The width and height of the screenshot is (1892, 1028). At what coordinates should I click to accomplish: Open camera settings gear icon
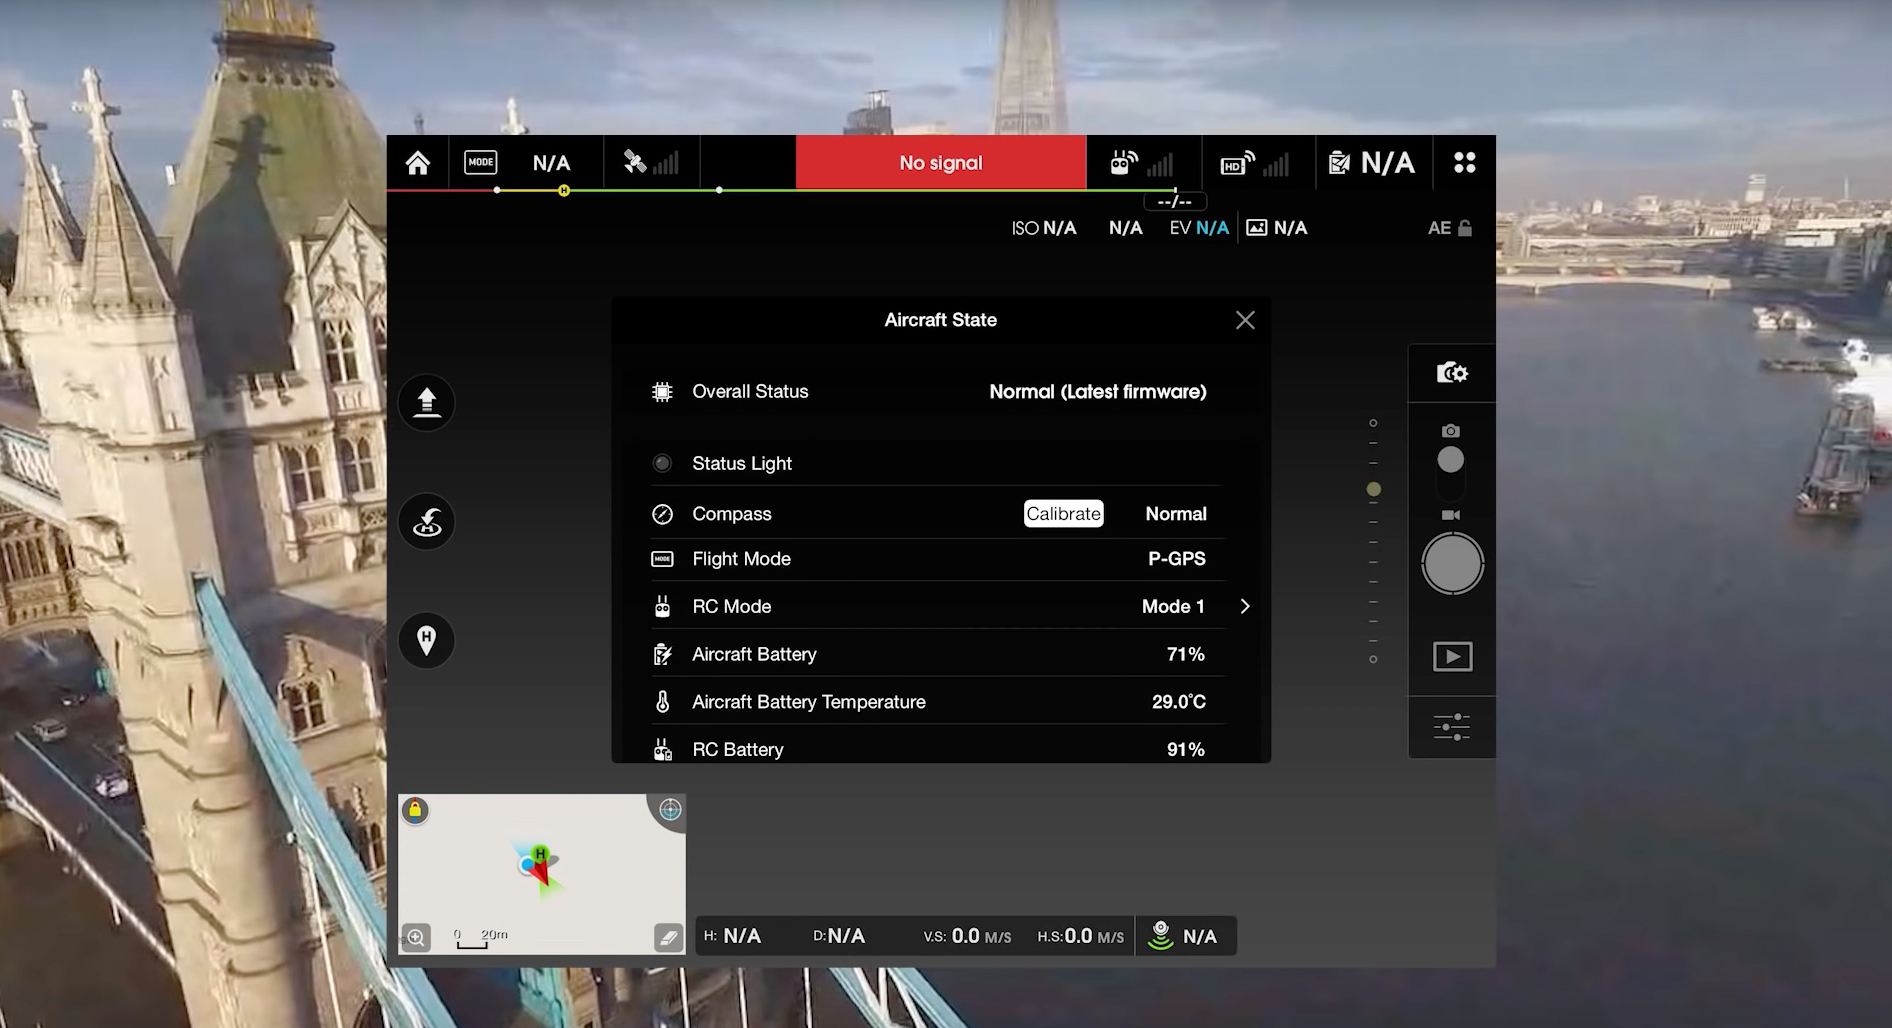pos(1452,373)
